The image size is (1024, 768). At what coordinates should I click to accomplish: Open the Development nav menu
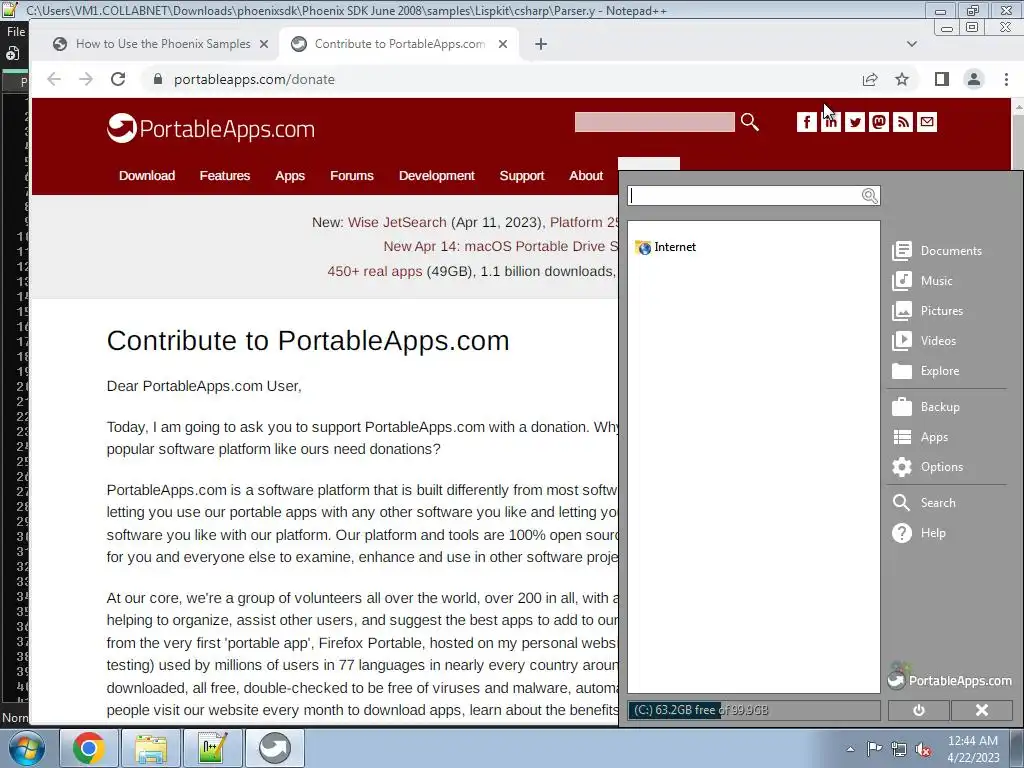click(437, 176)
